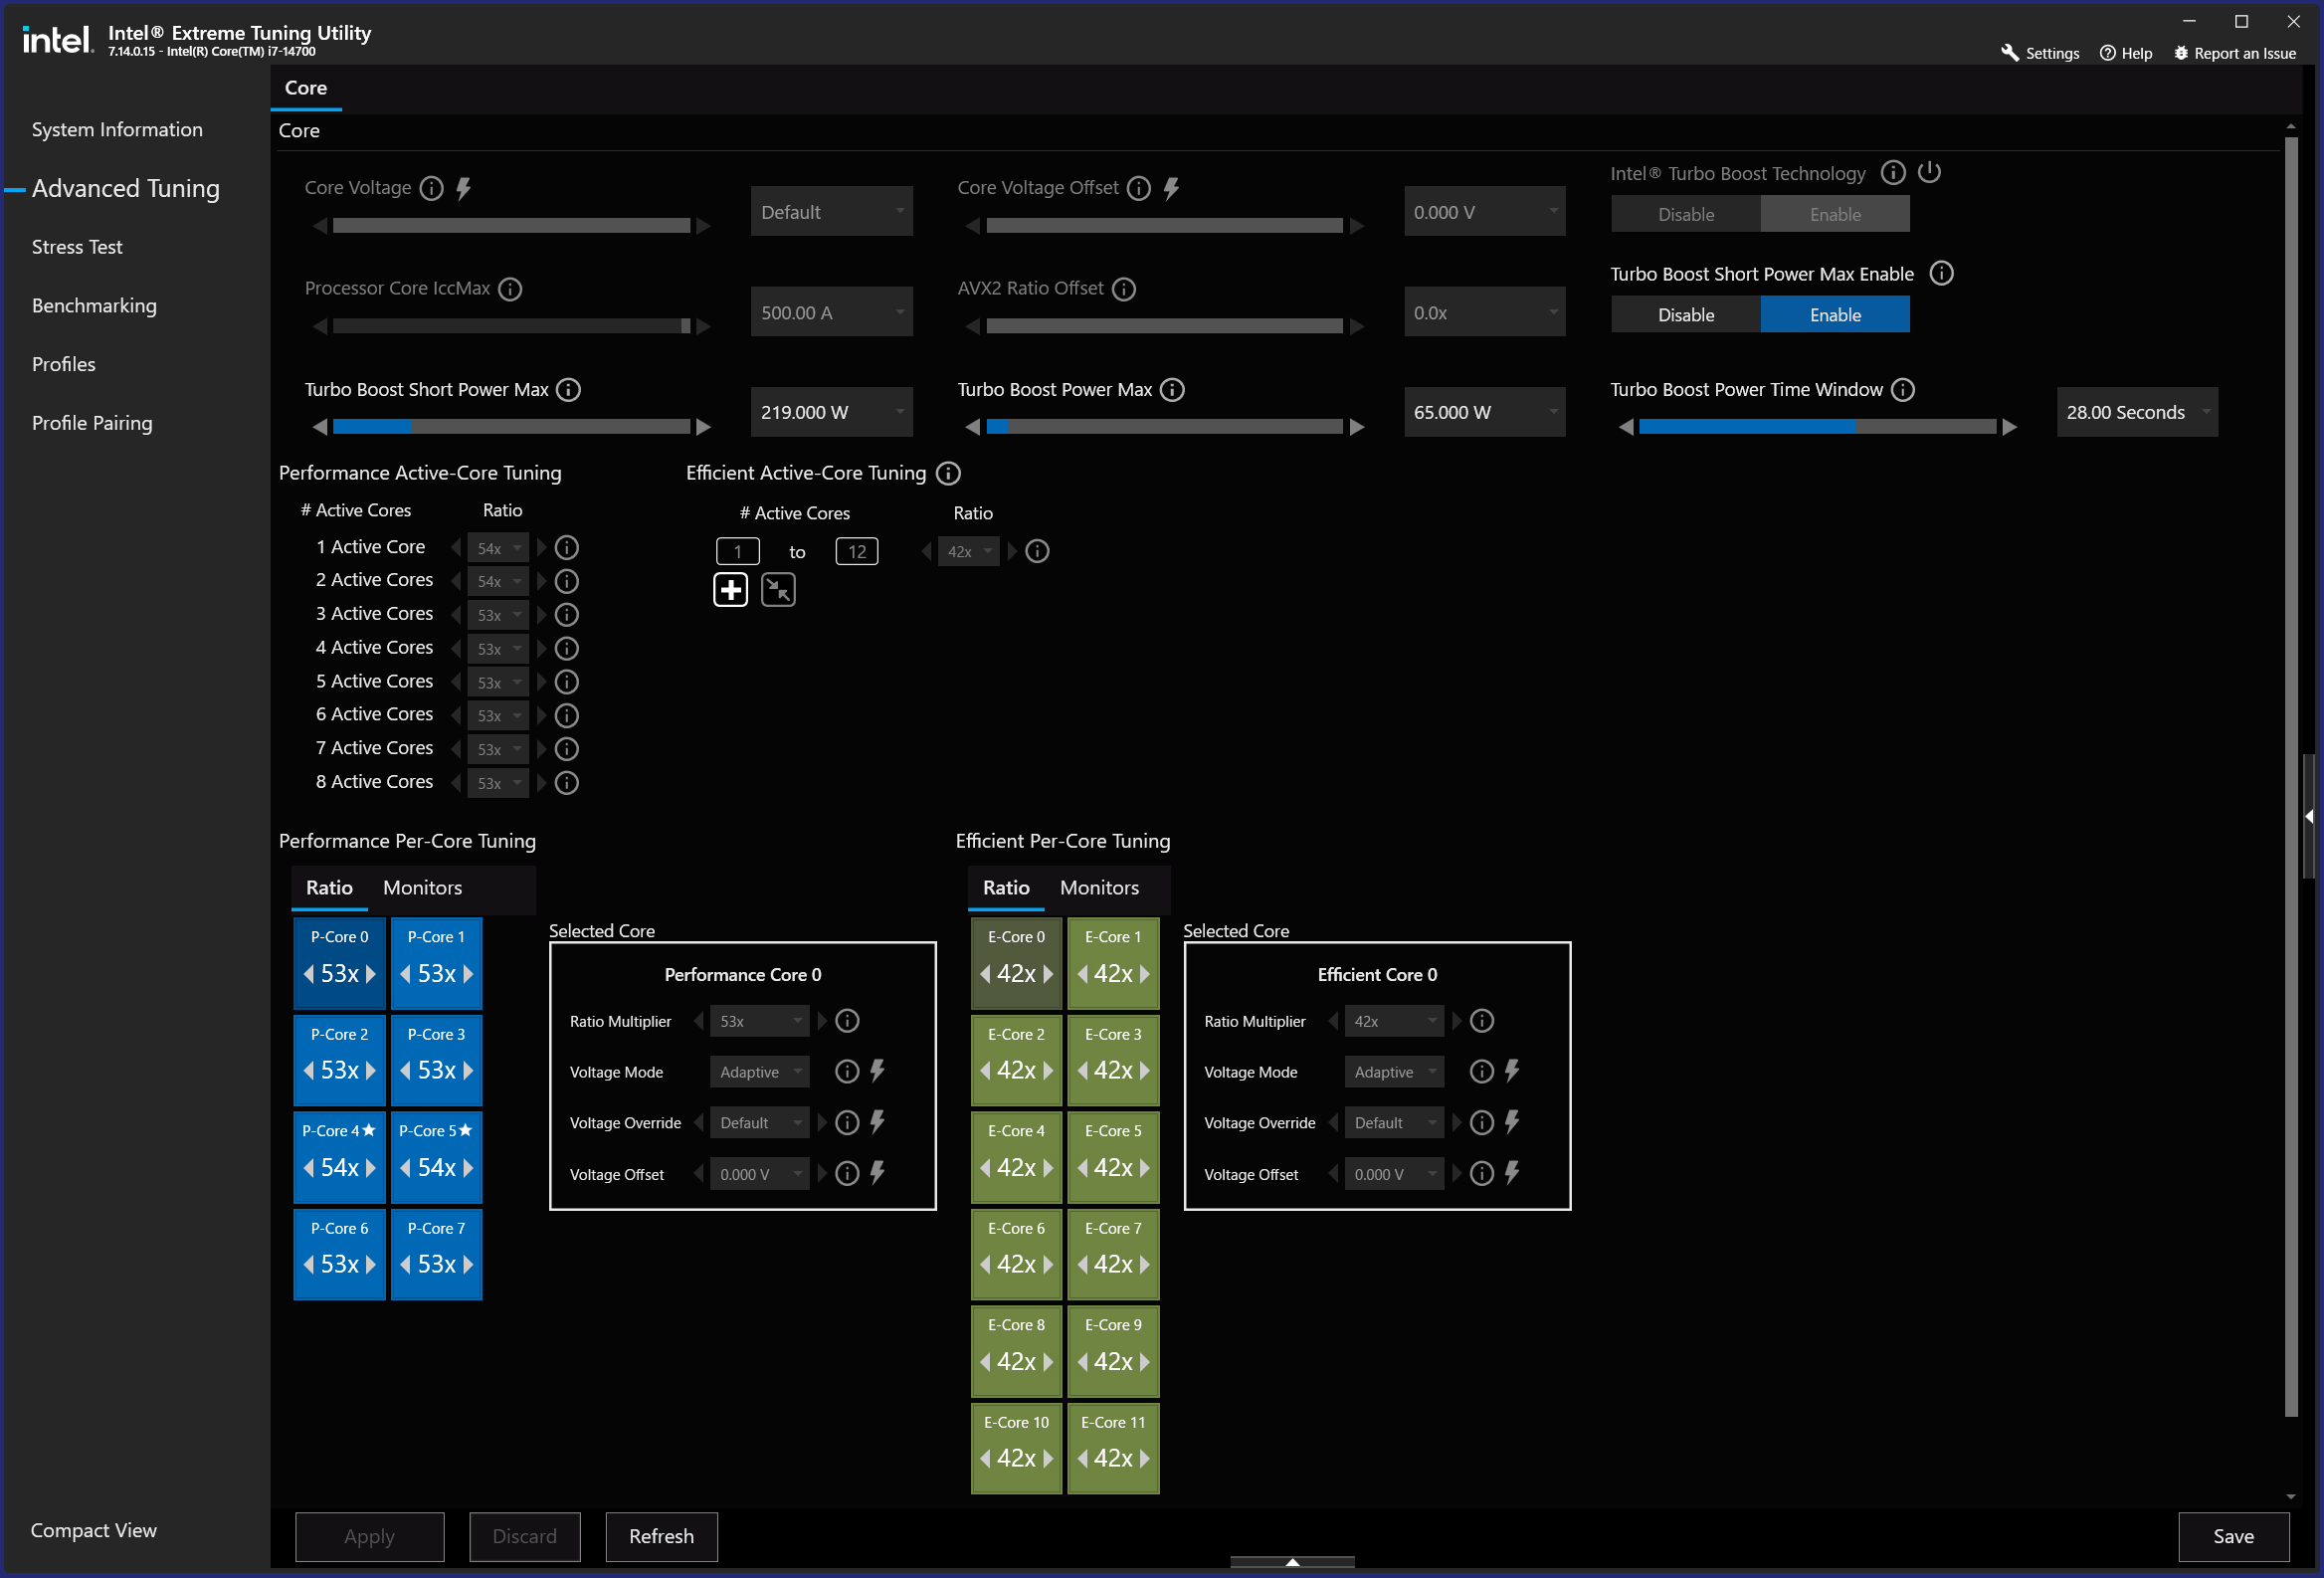Click the Save button
2324x1578 pixels.
click(x=2233, y=1536)
